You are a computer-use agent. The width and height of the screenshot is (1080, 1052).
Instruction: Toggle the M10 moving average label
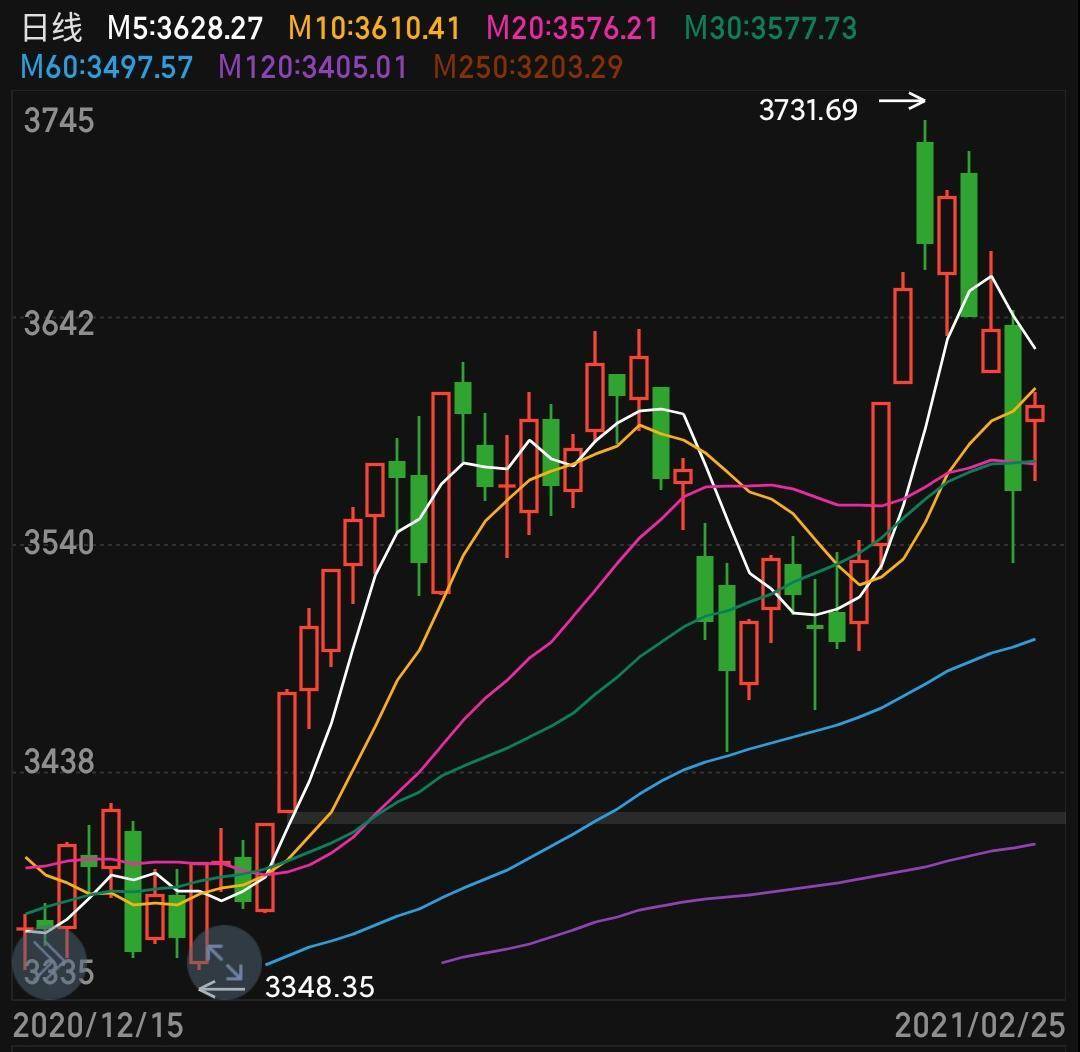tap(374, 28)
